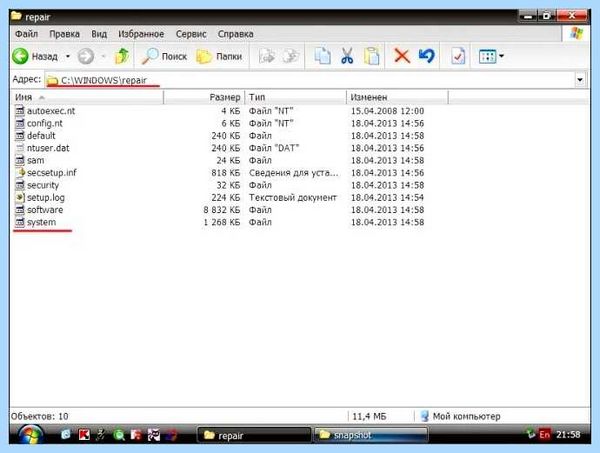Switch to the repair taskbar button
Viewport: 600px width, 453px height.
(254, 435)
